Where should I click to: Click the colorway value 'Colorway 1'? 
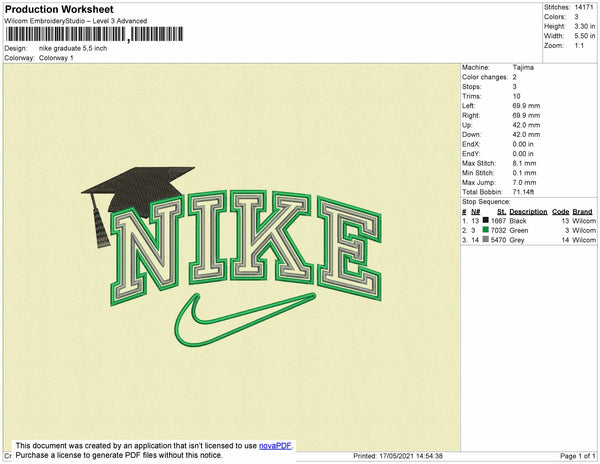(56, 58)
